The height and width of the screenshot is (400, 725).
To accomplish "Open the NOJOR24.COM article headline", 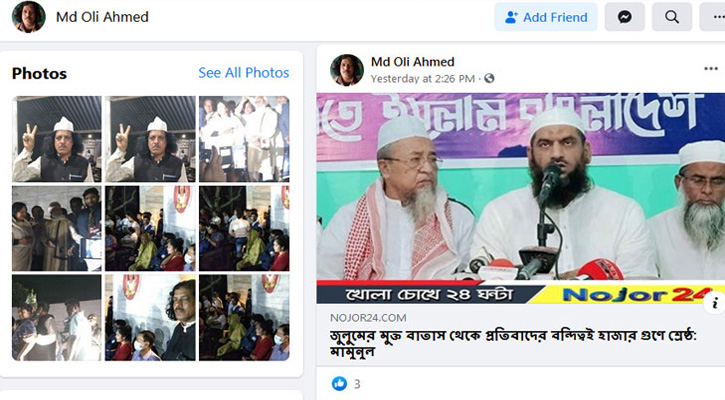I will [513, 343].
